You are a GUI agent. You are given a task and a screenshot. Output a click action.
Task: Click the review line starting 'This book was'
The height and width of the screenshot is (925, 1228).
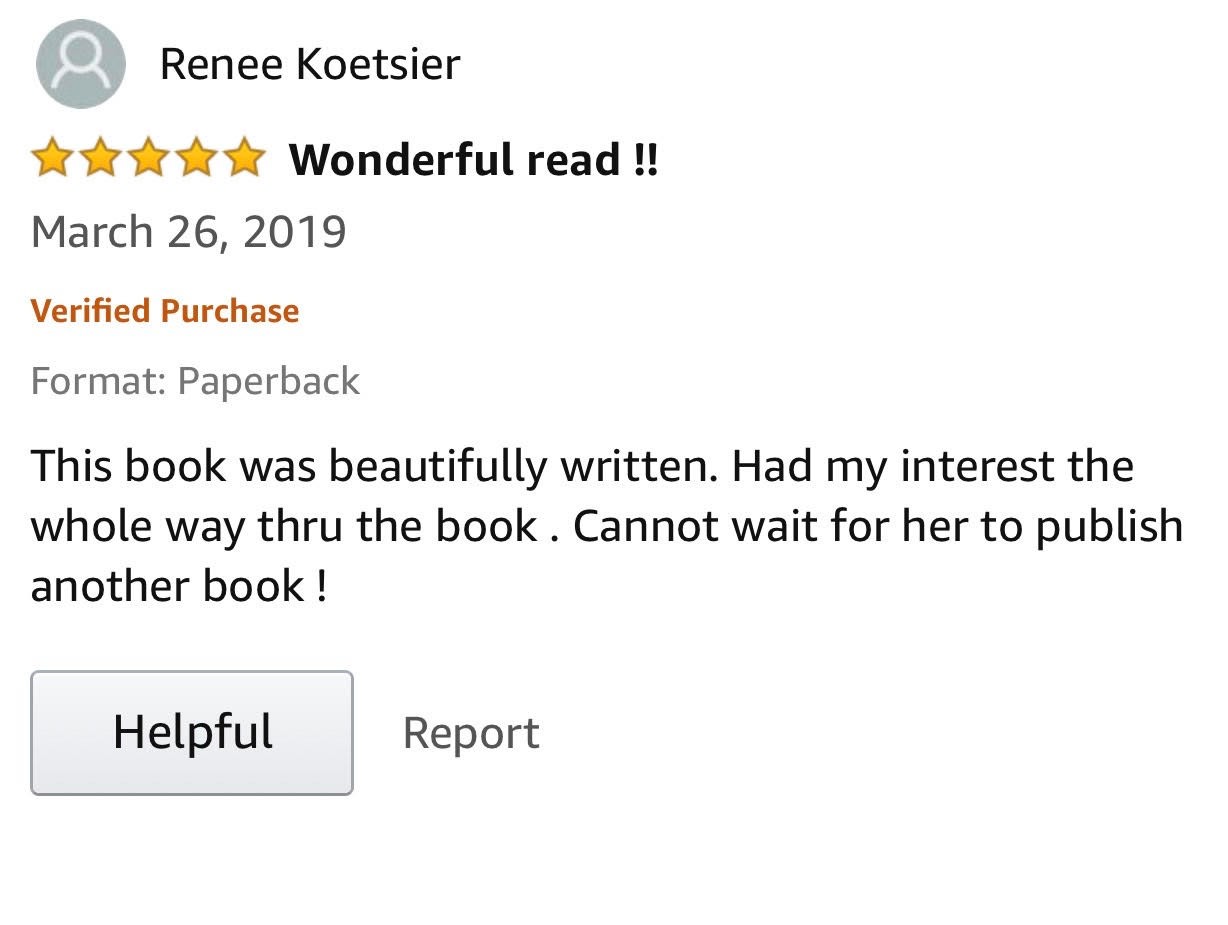582,467
